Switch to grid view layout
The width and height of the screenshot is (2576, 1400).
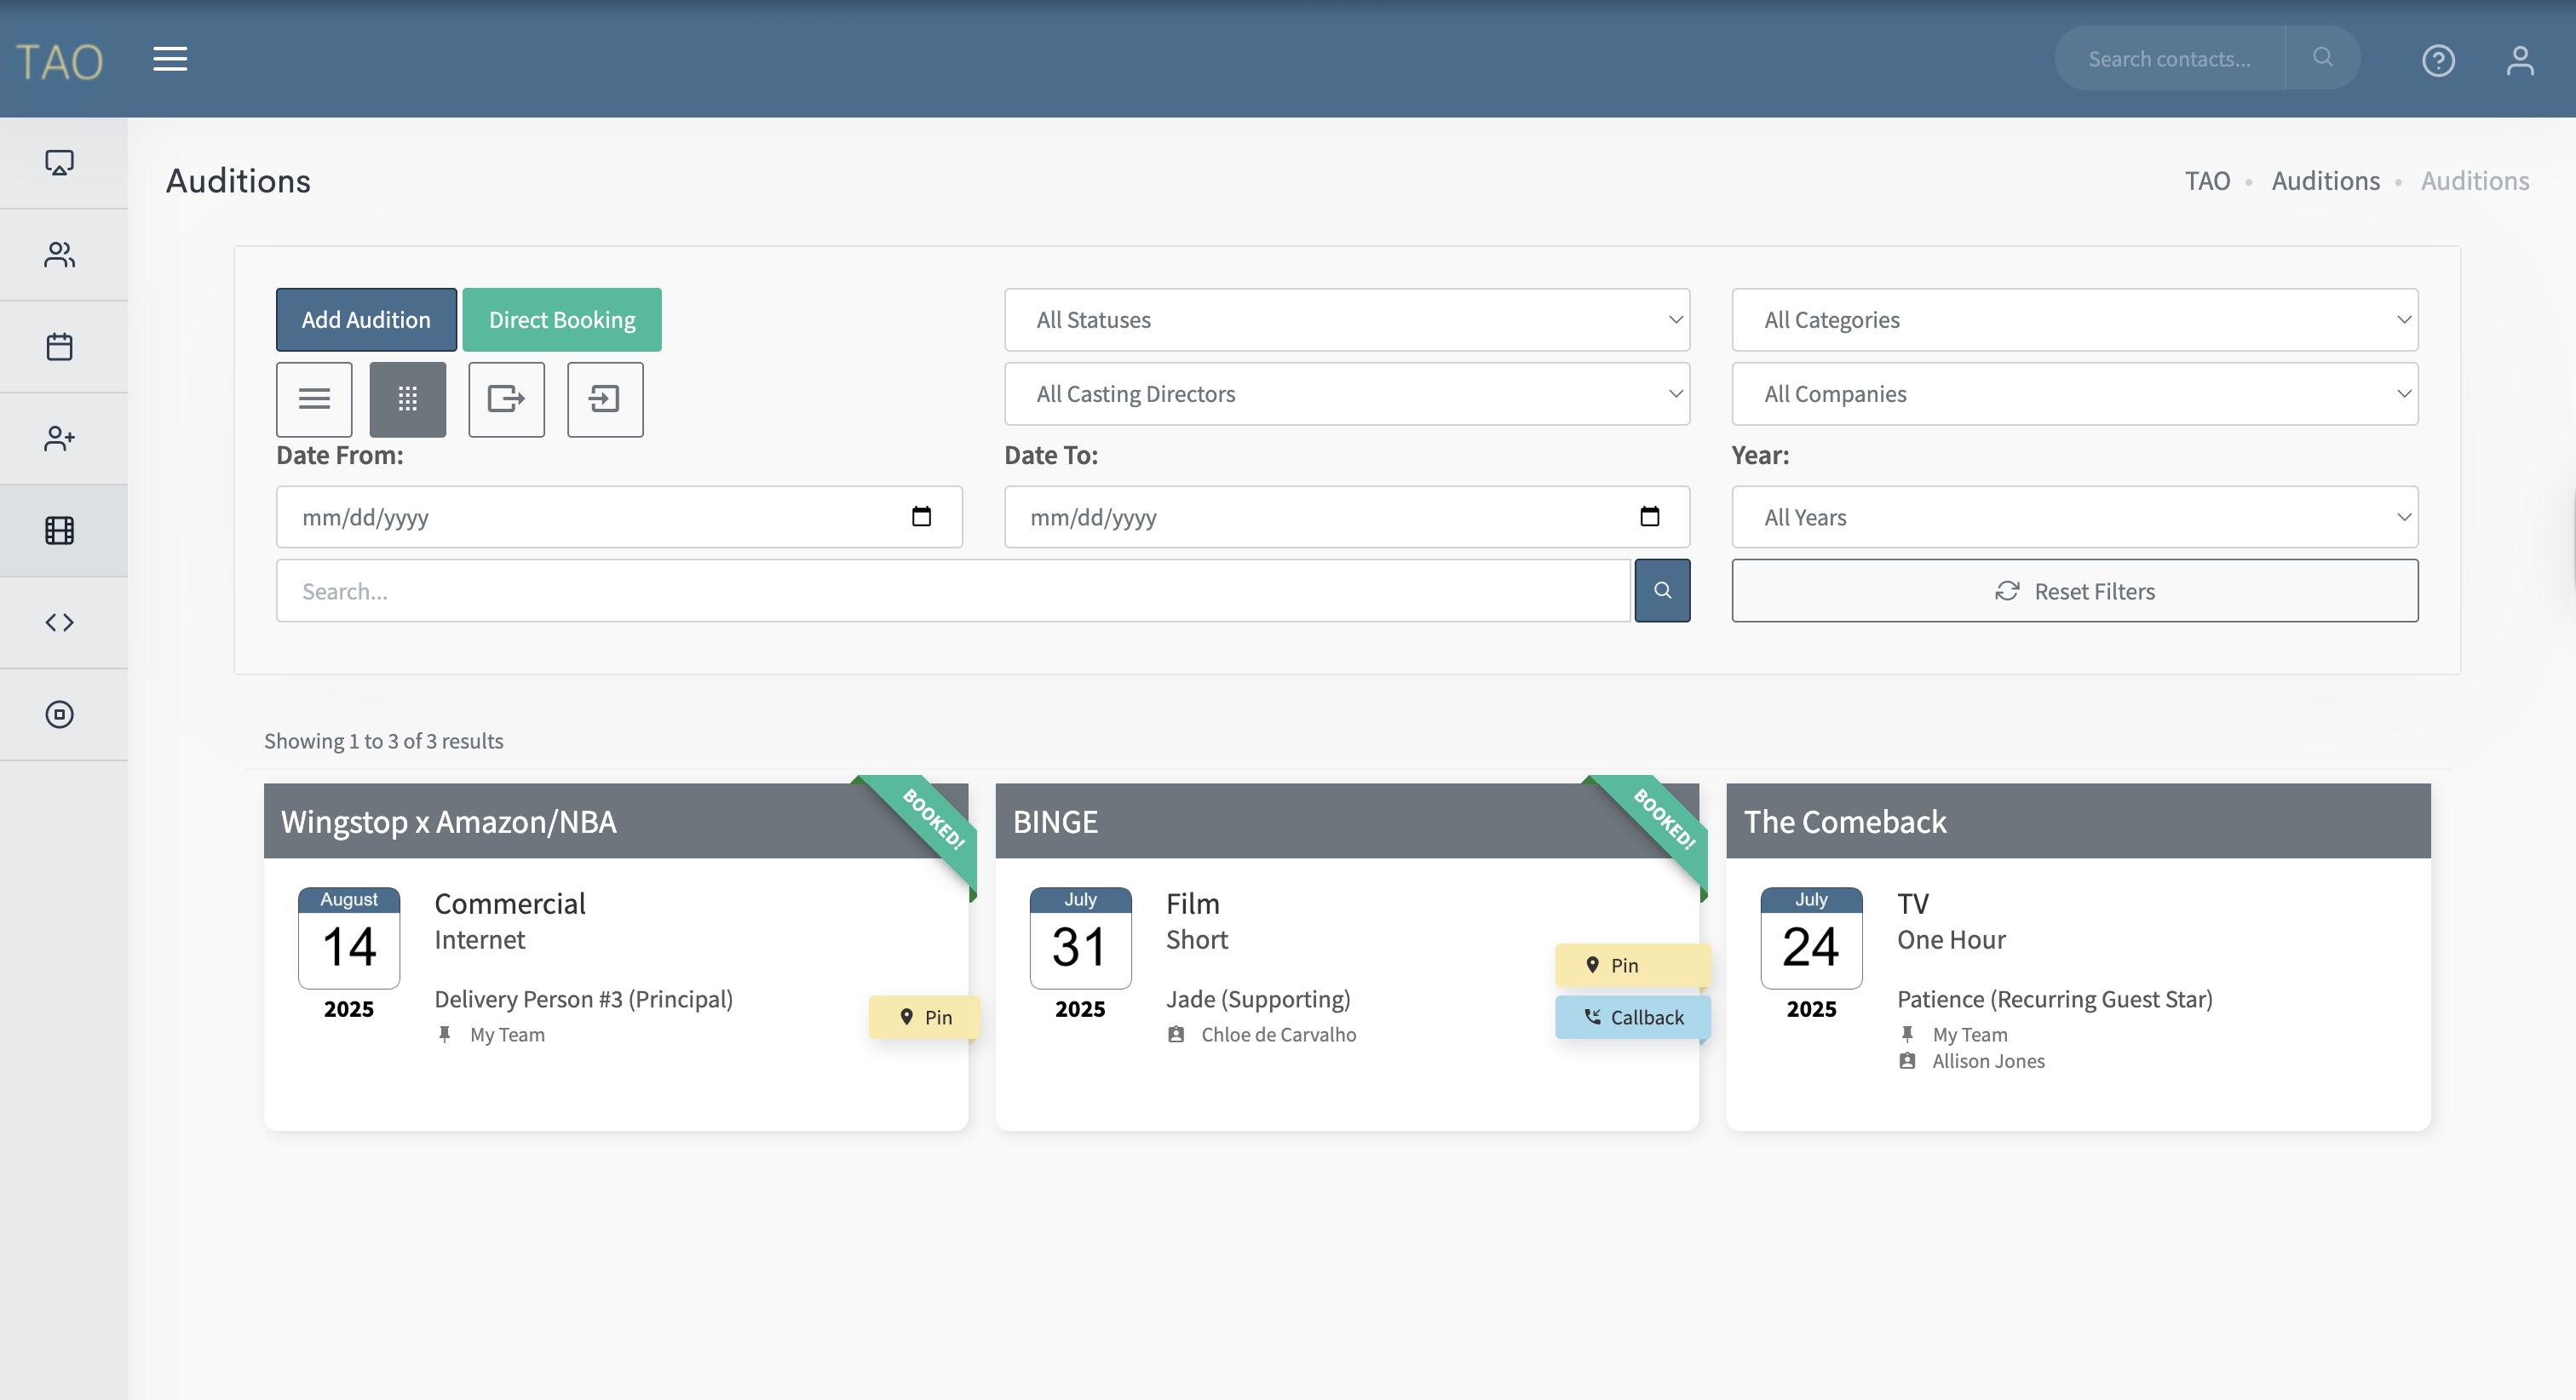(x=407, y=400)
